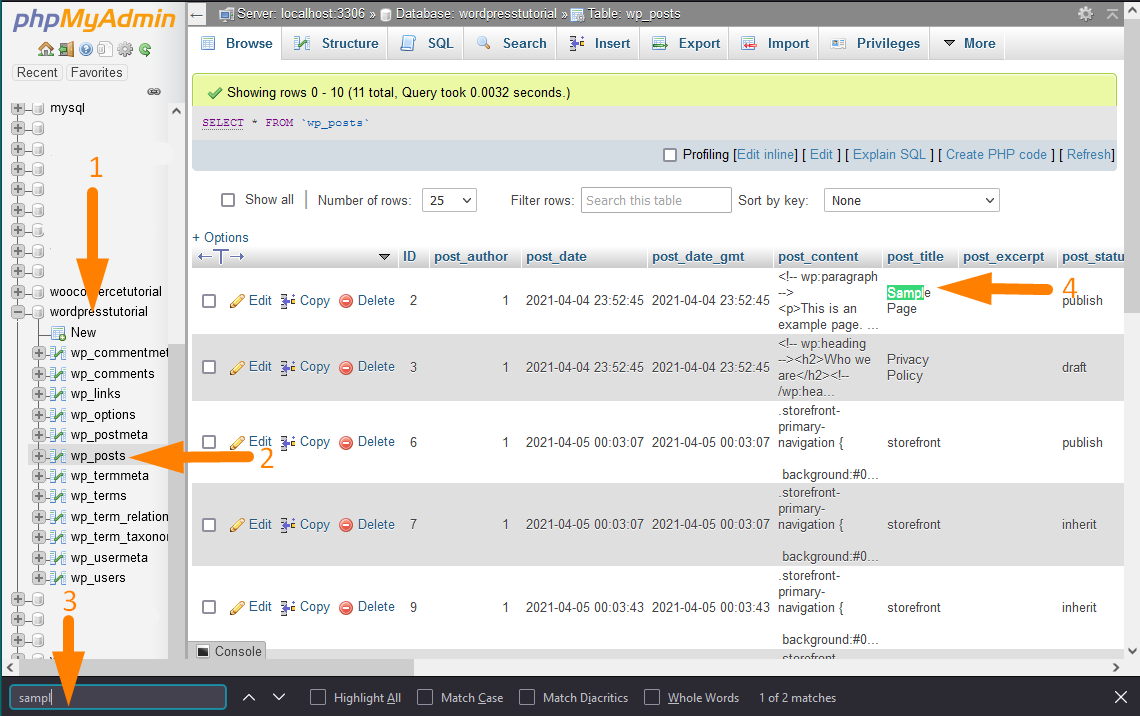Click the New table icon under wordpresstutorial

click(x=58, y=333)
